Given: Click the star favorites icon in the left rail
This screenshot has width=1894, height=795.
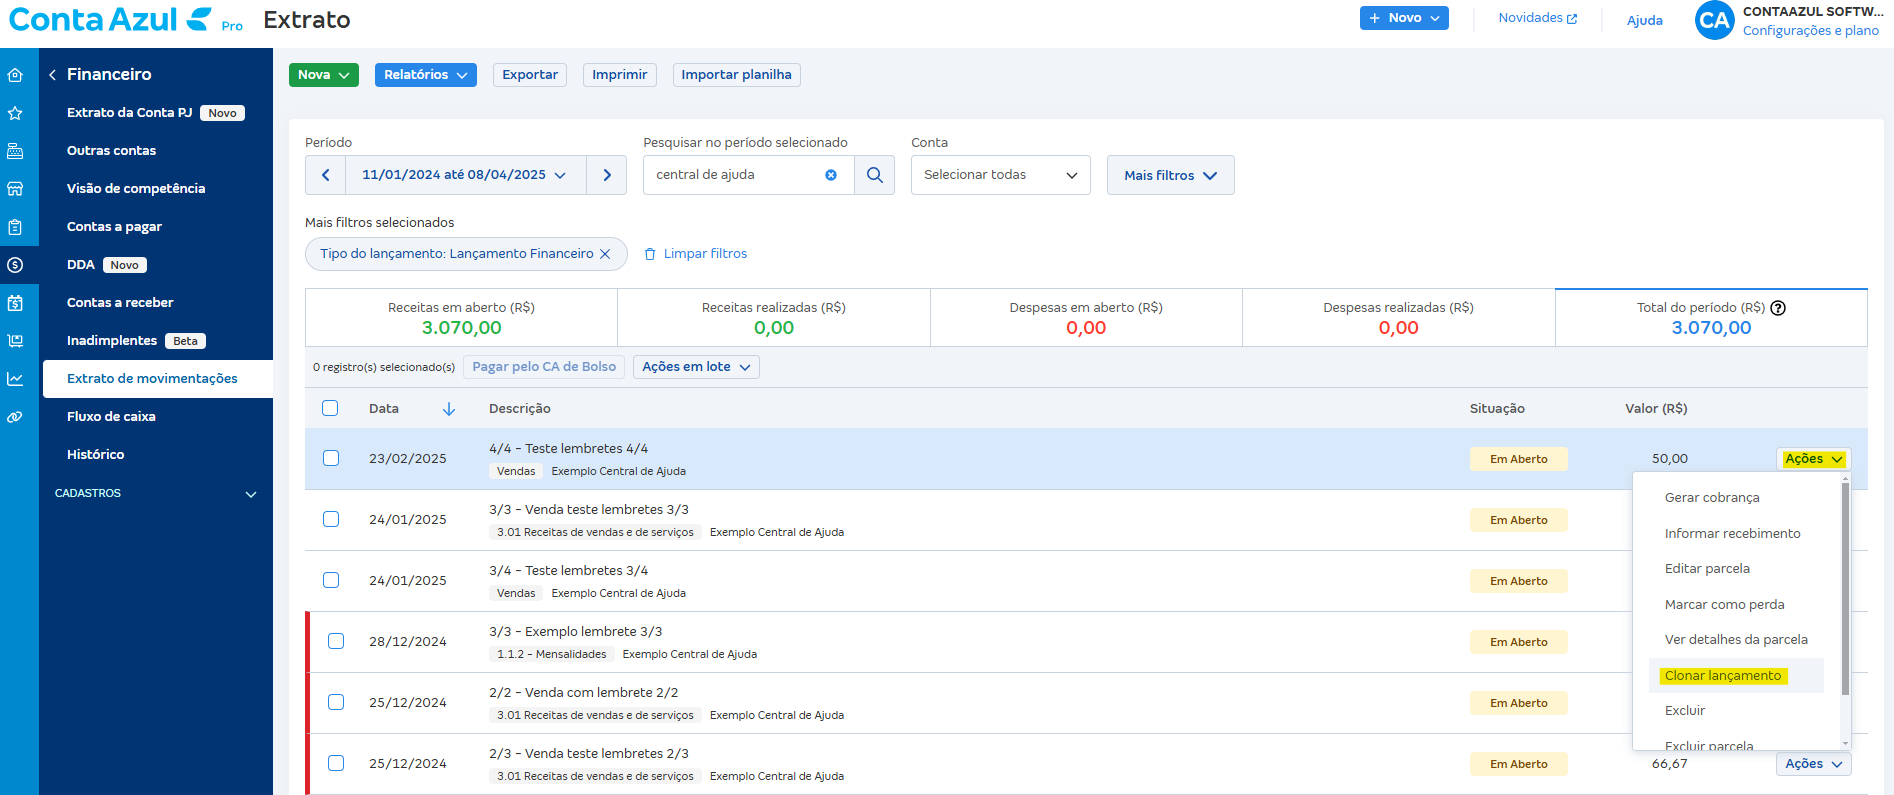Looking at the screenshot, I should tap(15, 113).
